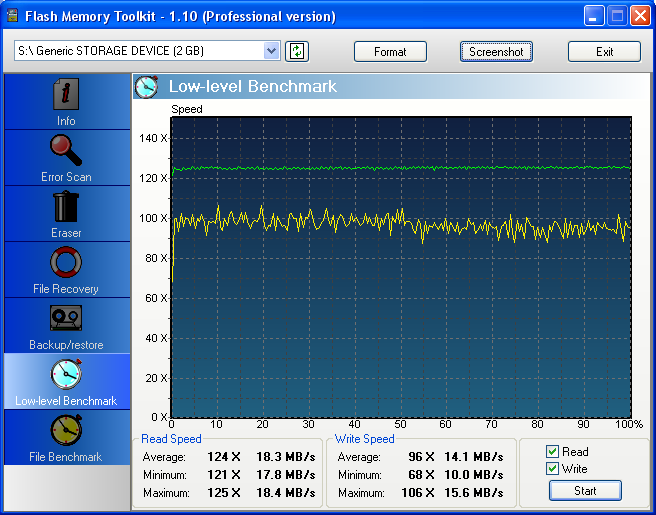
Task: Open the Eraser trash can icon
Action: click(66, 207)
